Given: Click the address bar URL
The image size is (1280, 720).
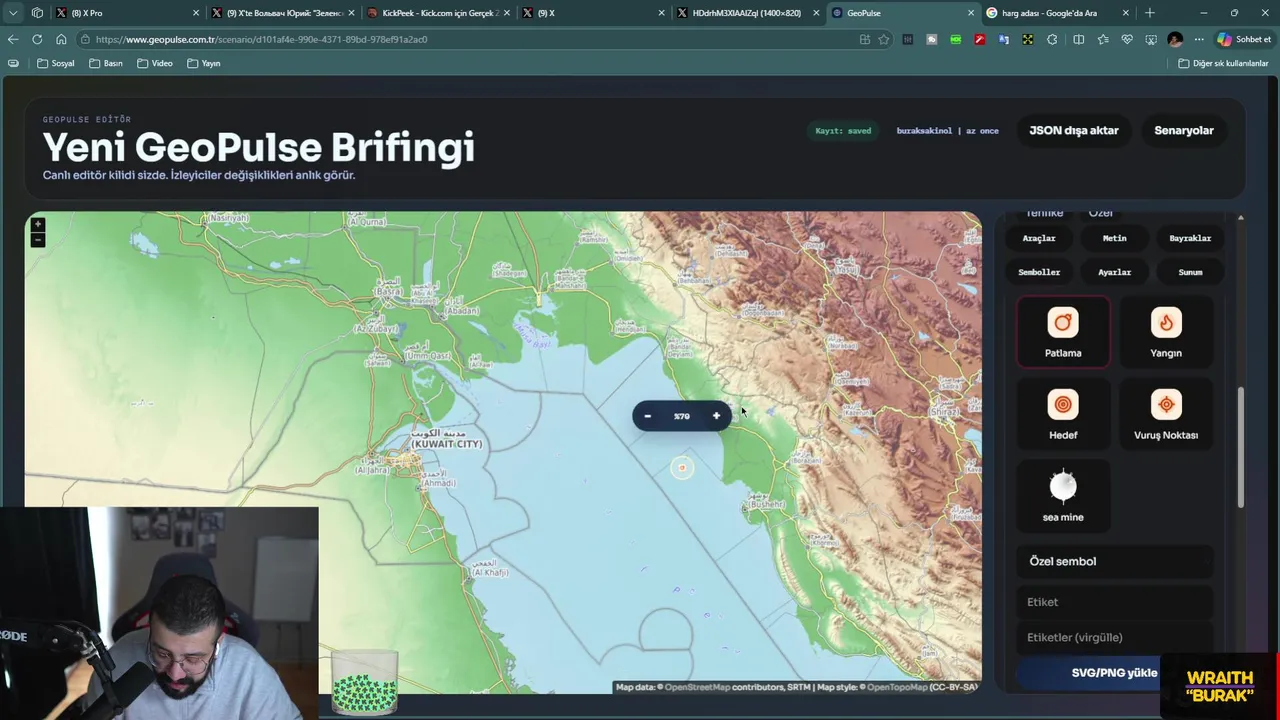Looking at the screenshot, I should (261, 39).
